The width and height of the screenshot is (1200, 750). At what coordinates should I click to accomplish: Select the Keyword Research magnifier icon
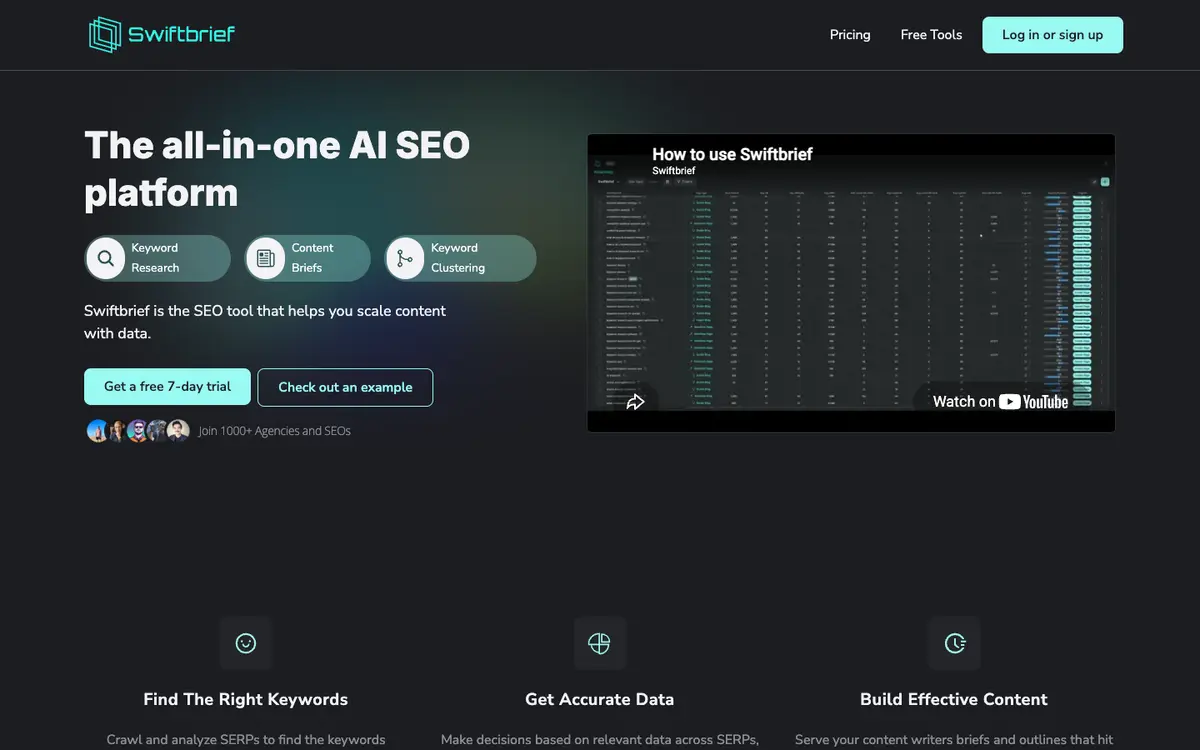105,258
